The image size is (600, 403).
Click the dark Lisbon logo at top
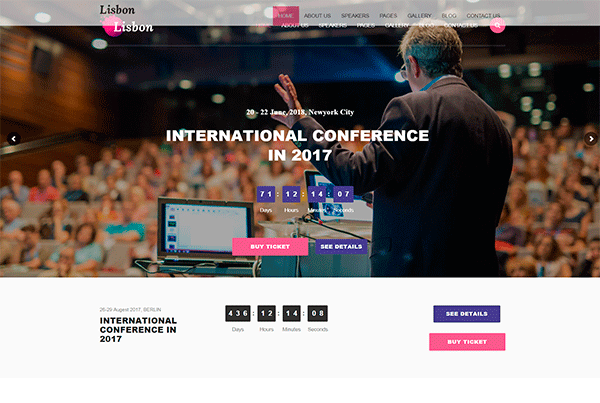[x=117, y=10]
